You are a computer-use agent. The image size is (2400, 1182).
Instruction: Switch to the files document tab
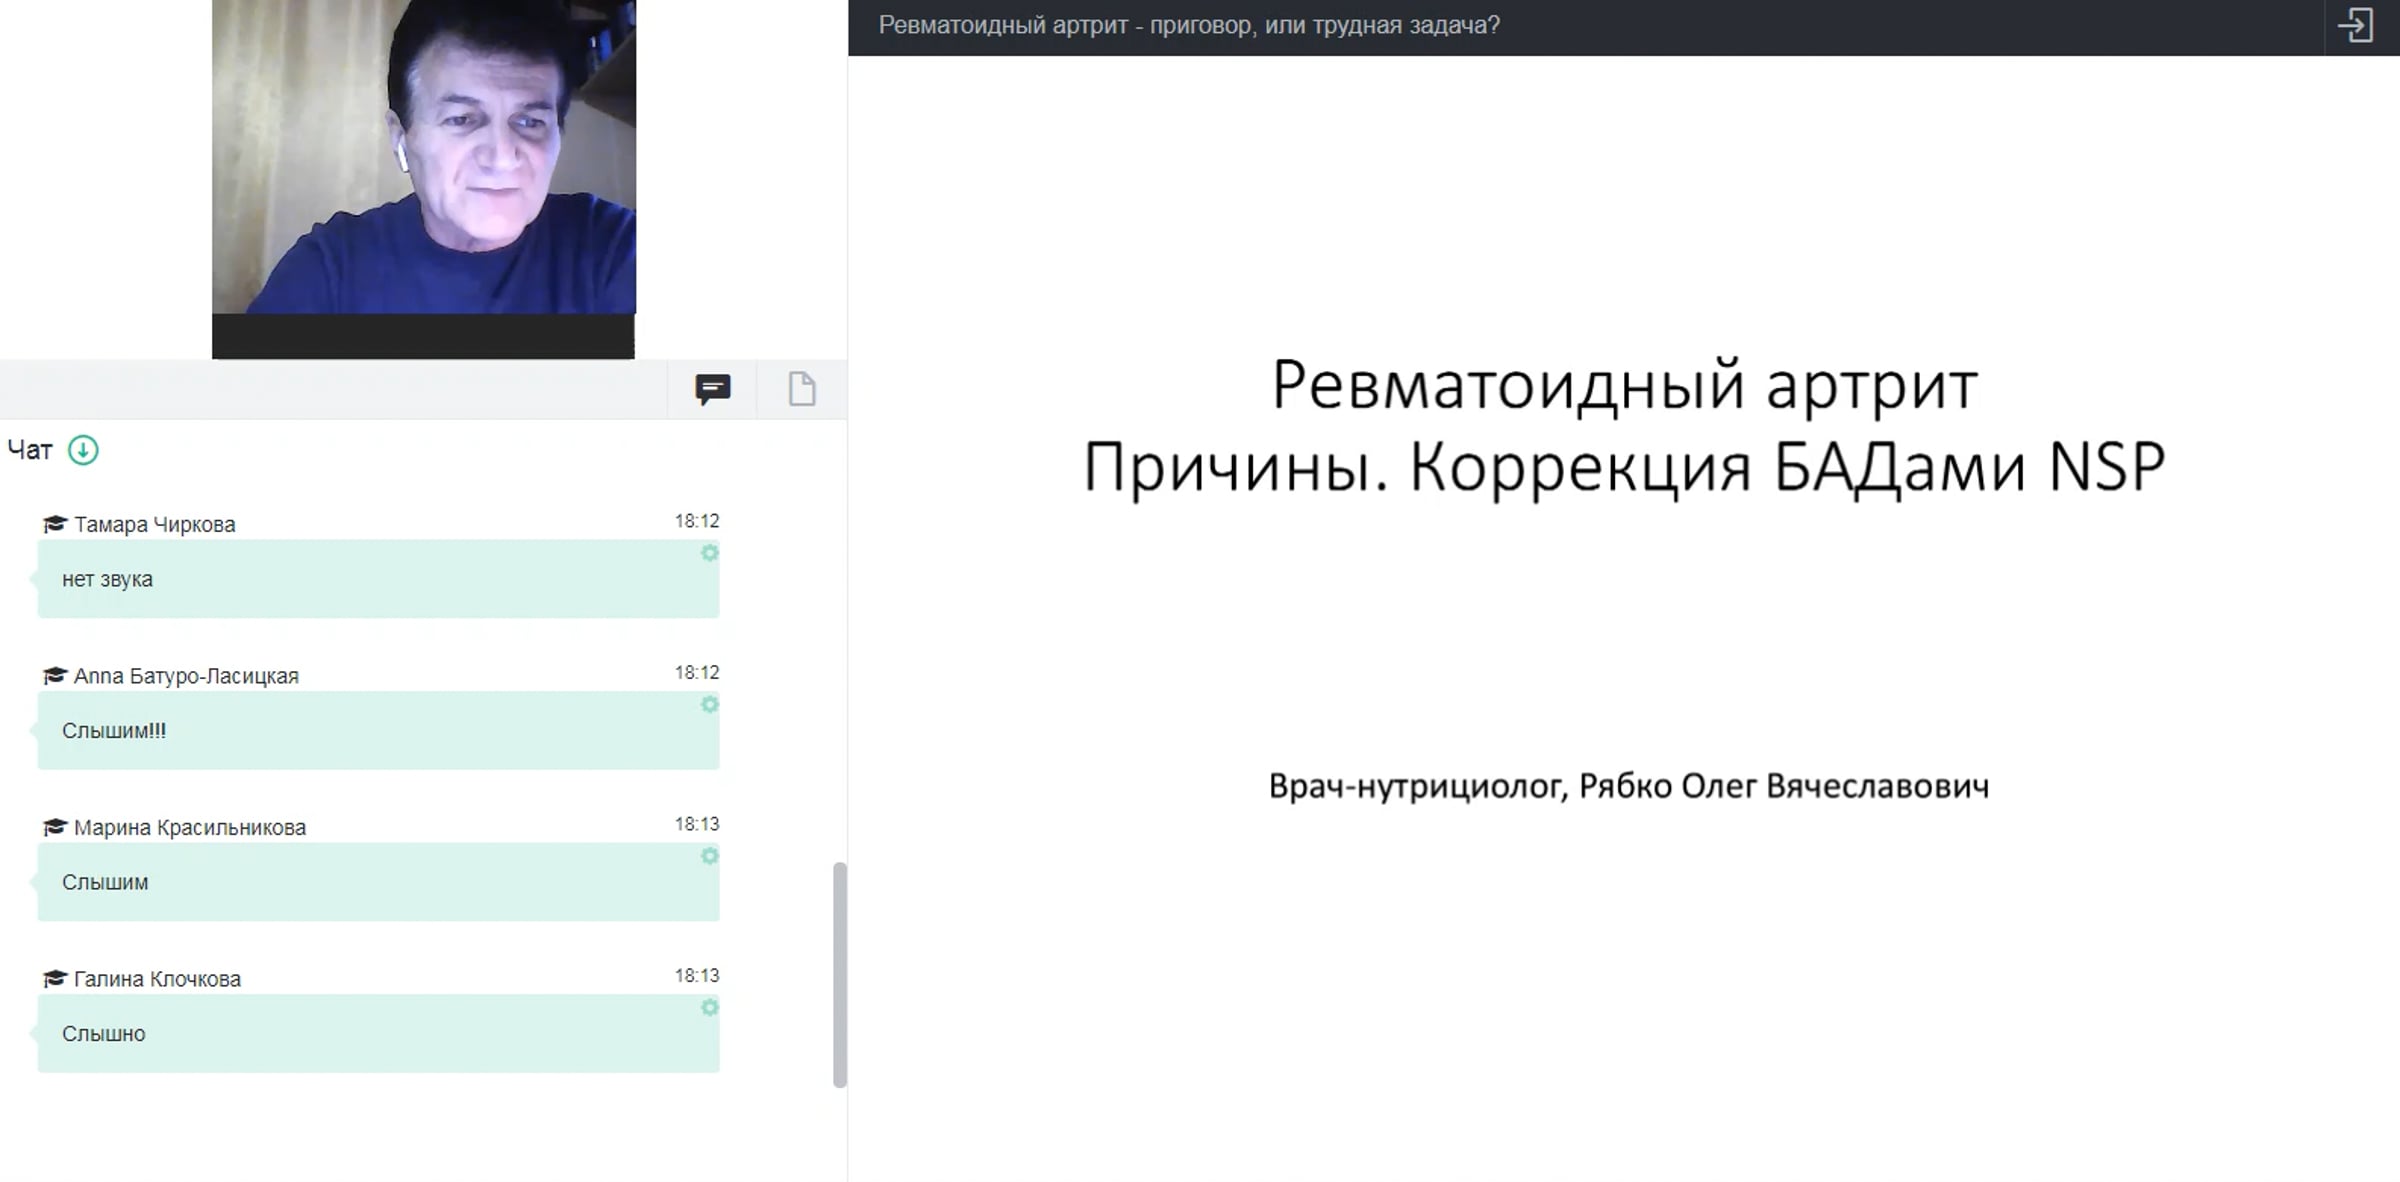(802, 389)
